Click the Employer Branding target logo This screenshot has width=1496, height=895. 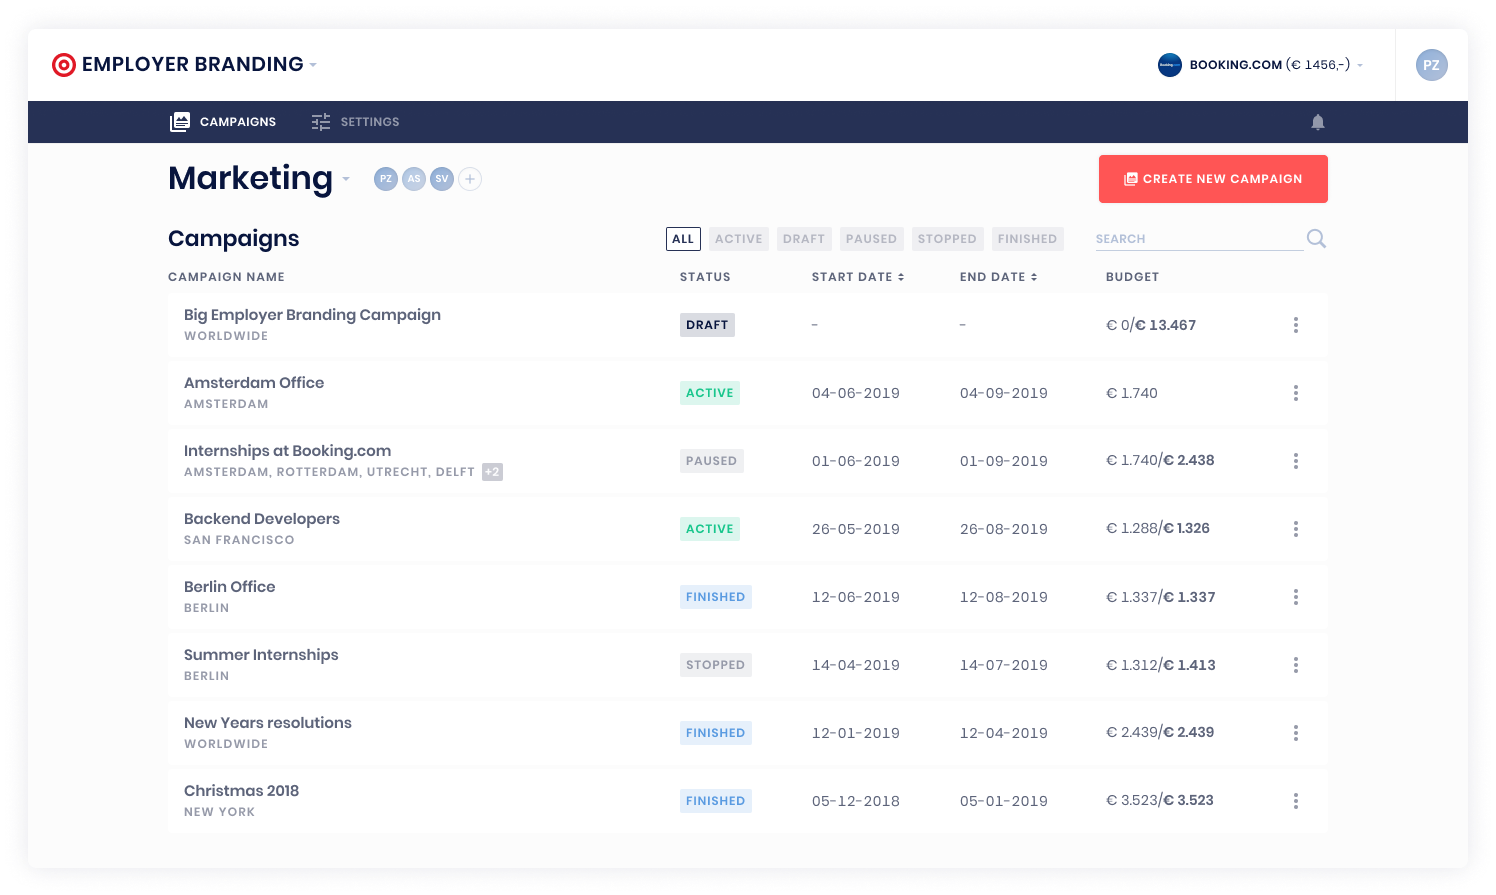pos(64,65)
